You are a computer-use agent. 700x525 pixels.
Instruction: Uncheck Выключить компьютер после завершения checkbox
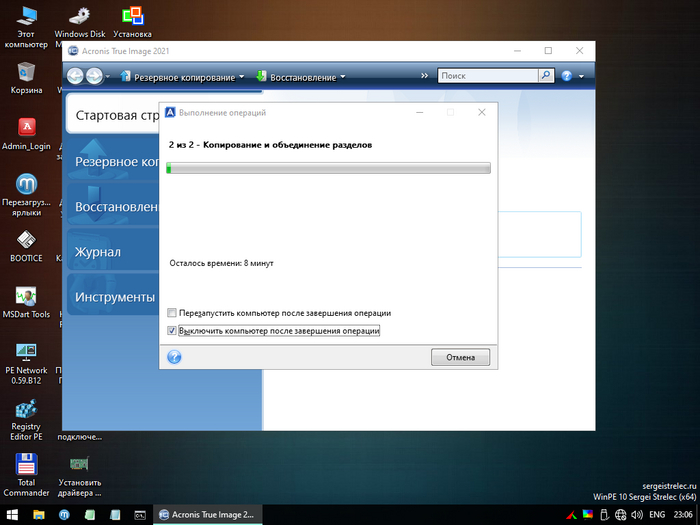coord(172,331)
